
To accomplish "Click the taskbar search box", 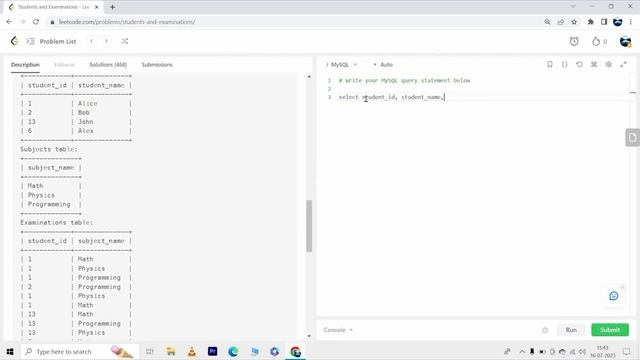I will (80, 351).
